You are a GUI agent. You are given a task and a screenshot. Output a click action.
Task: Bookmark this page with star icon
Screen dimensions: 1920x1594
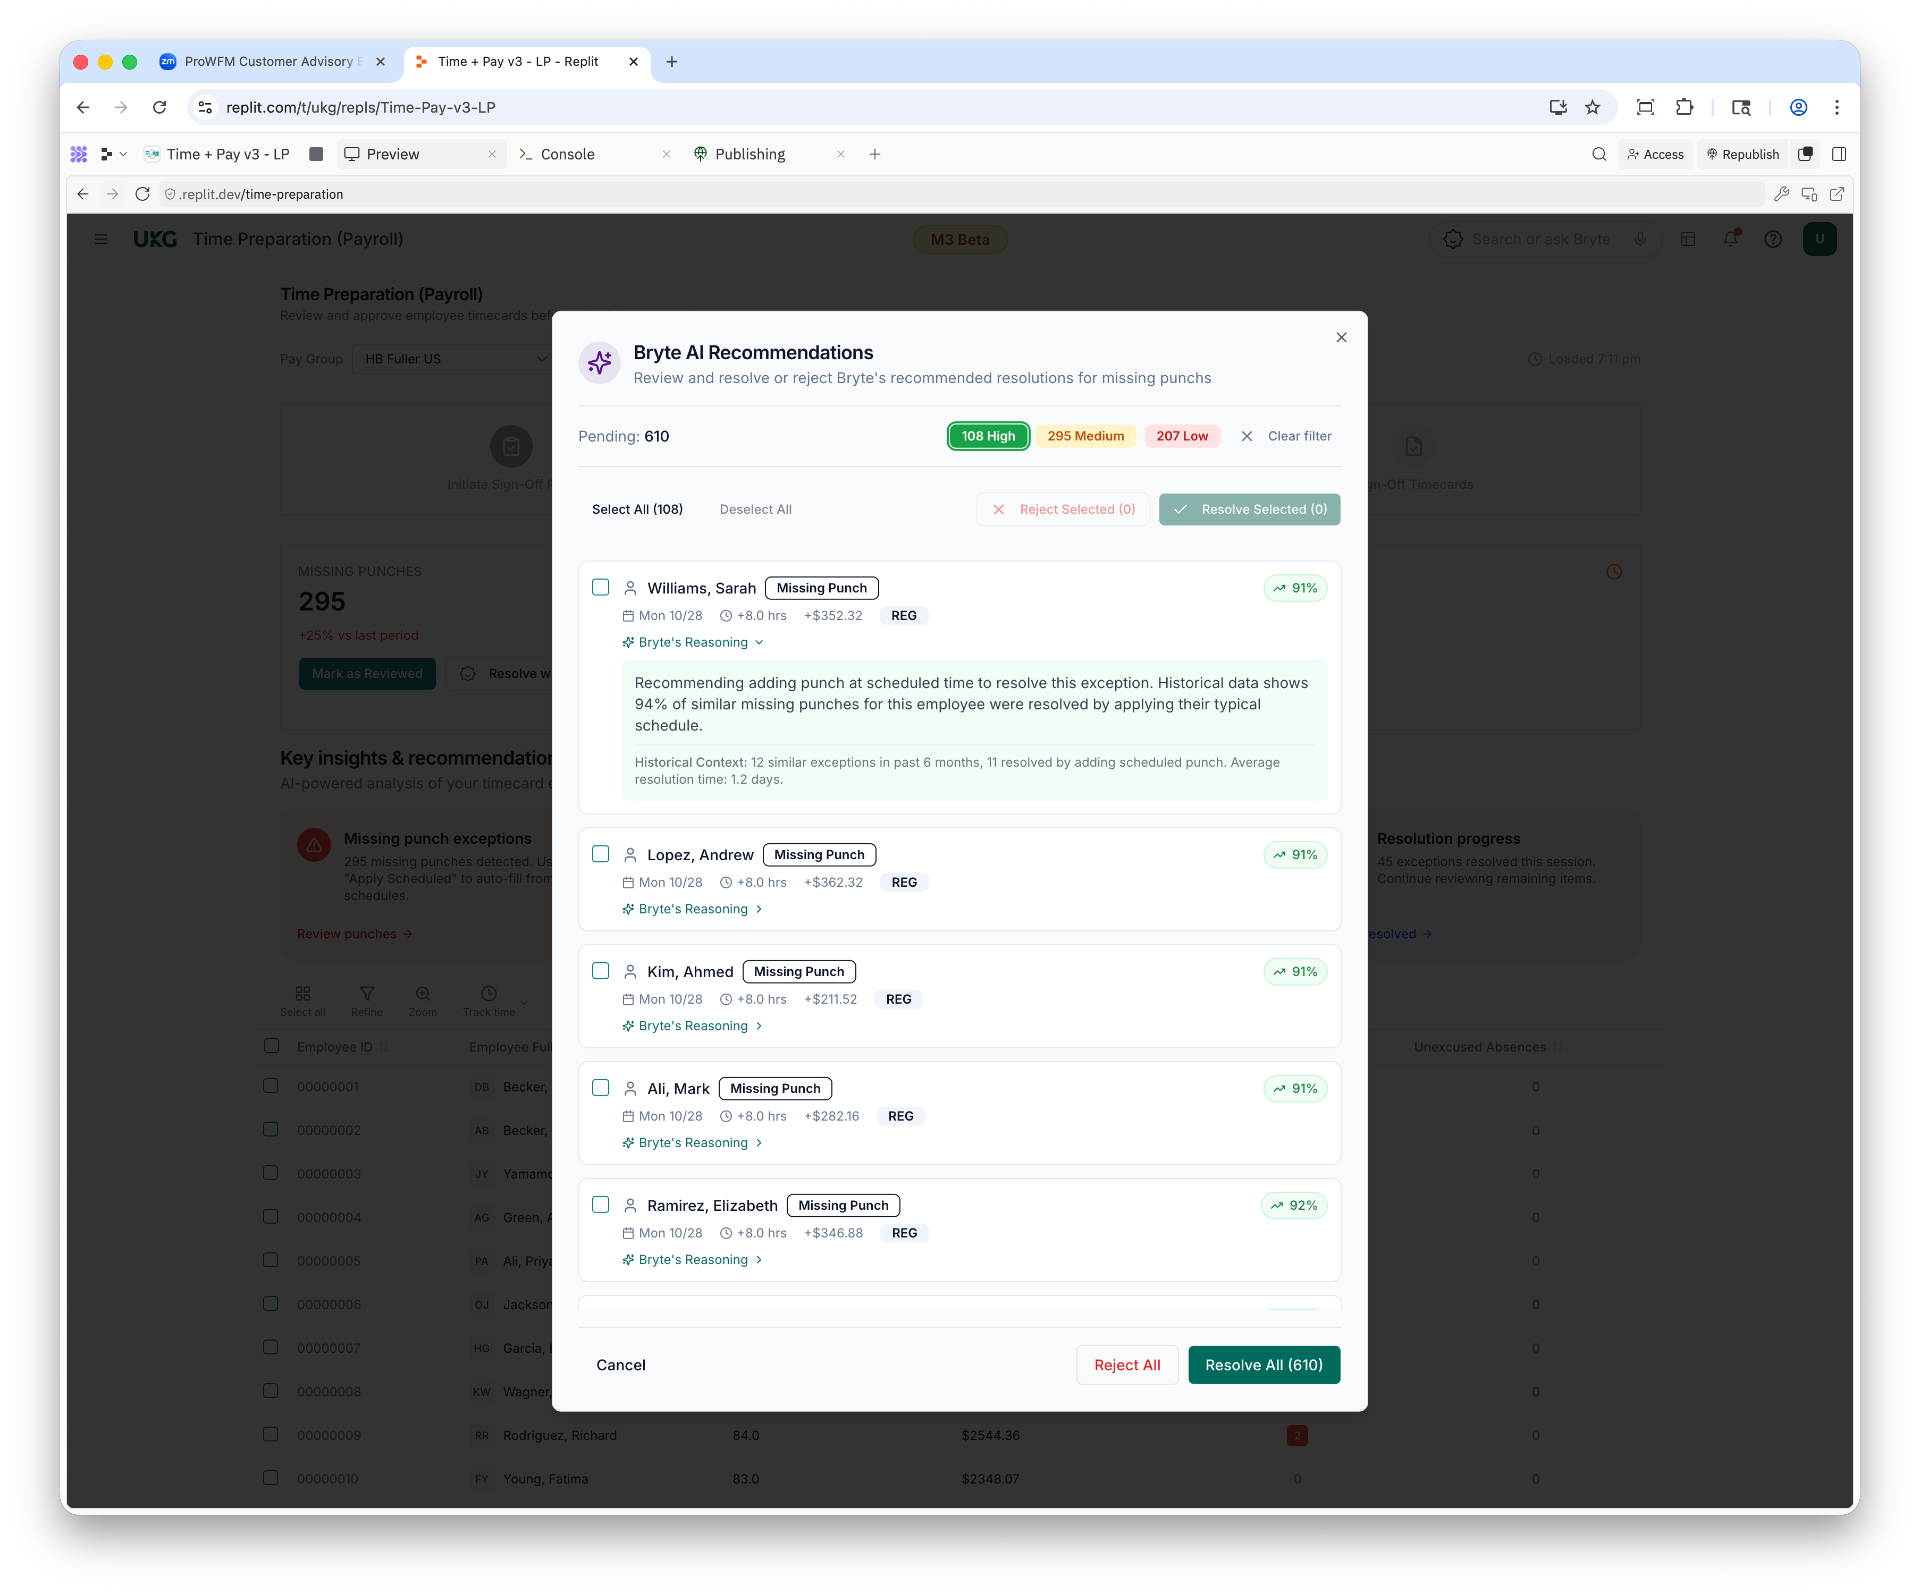click(x=1593, y=107)
